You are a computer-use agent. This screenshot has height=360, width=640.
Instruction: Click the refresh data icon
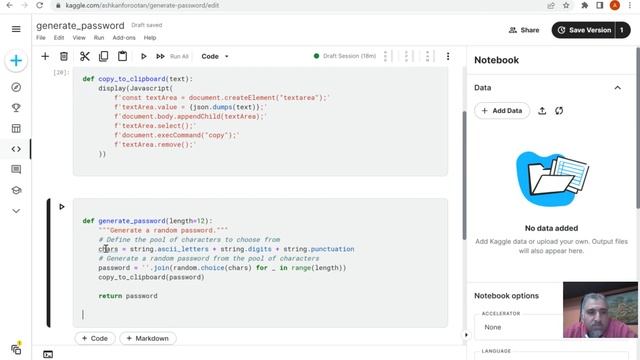pyautogui.click(x=559, y=111)
